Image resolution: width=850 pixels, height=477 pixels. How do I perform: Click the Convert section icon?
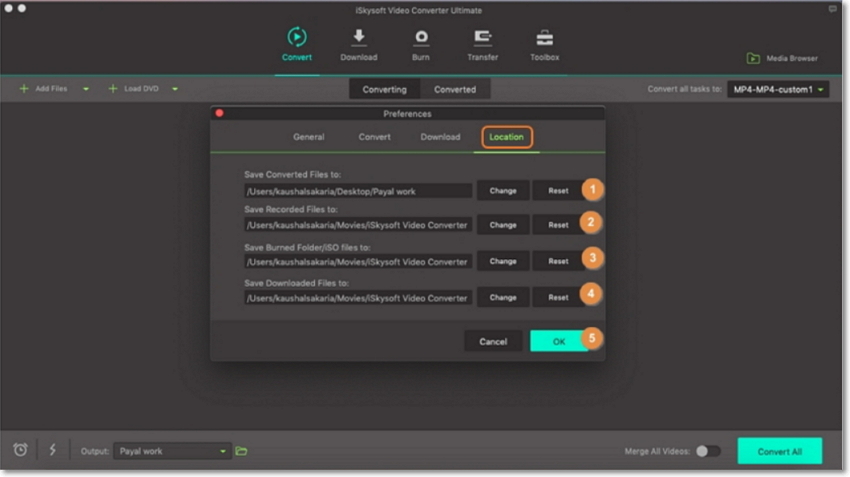coord(297,38)
